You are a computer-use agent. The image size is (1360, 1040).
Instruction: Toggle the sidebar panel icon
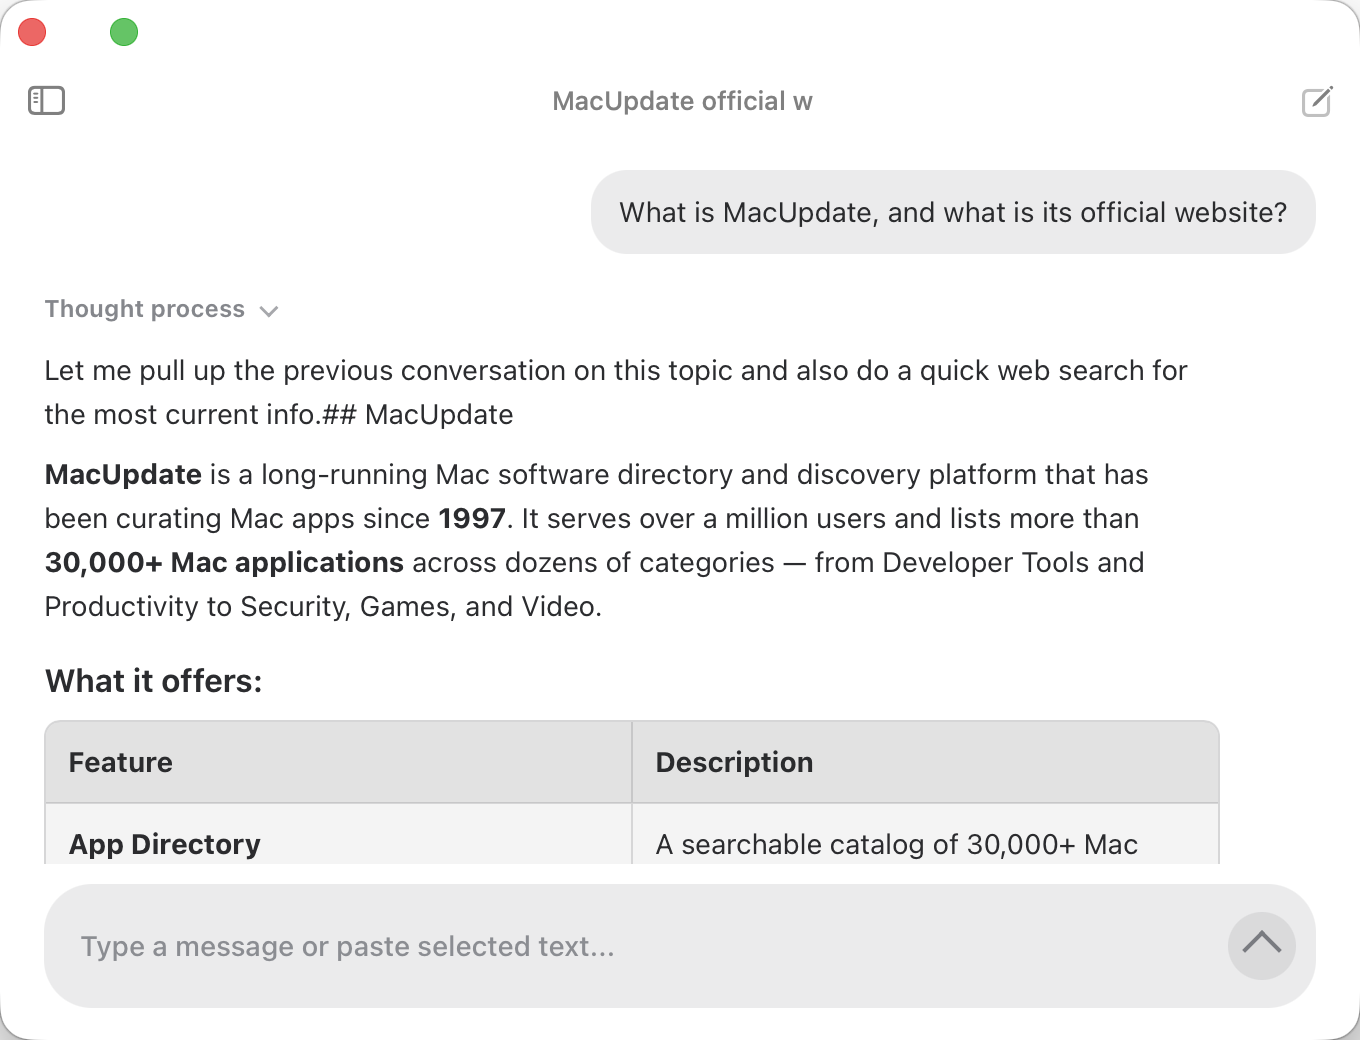[x=46, y=100]
